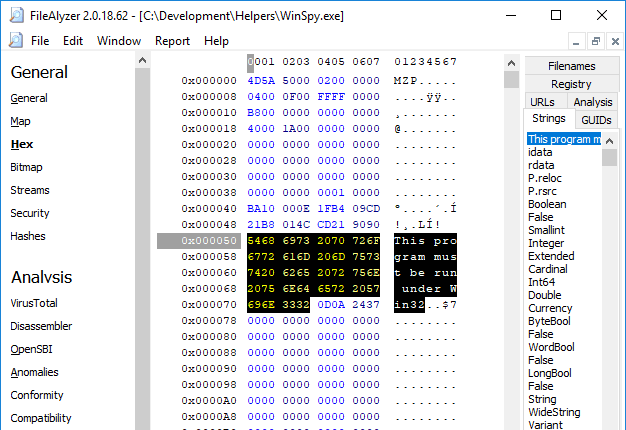Select the GUIDs tab
This screenshot has width=626, height=430.
[596, 120]
